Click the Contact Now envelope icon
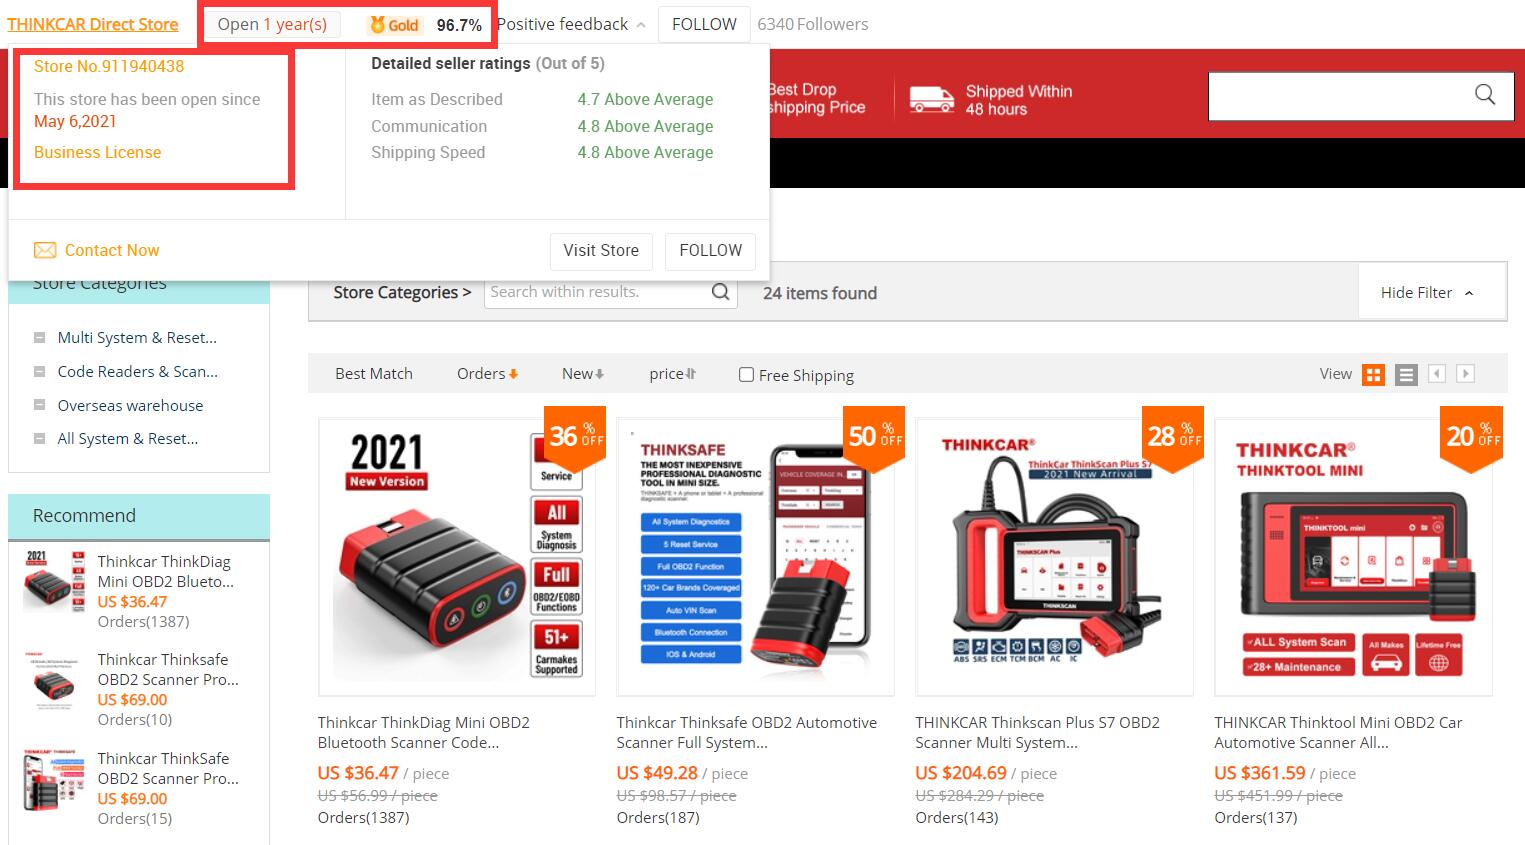The width and height of the screenshot is (1525, 845). [x=45, y=250]
